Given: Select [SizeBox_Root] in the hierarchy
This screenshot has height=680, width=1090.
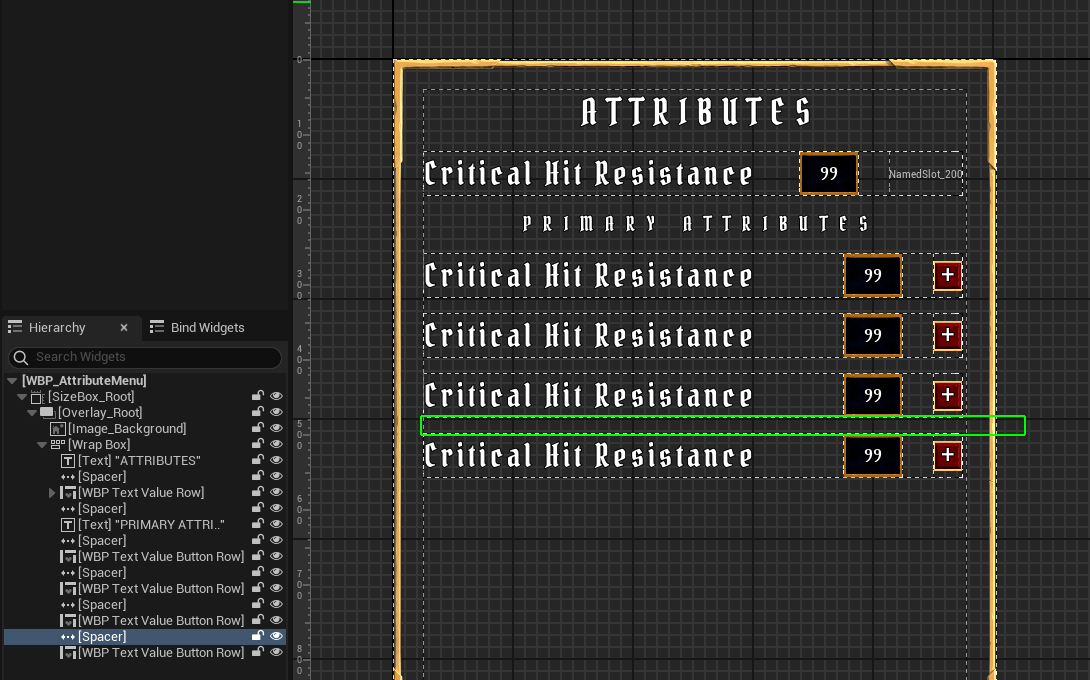Looking at the screenshot, I should click(91, 397).
